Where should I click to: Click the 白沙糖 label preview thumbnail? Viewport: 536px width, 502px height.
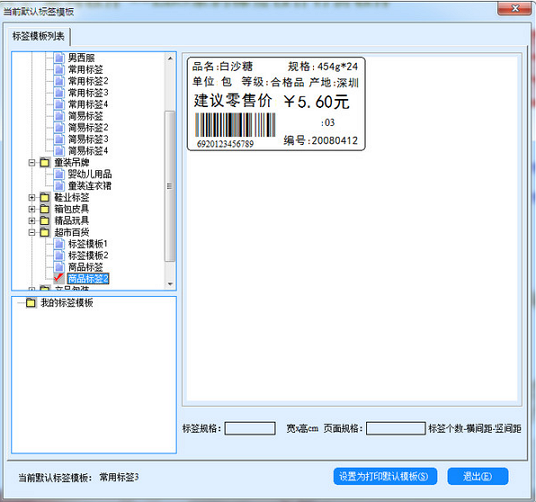[x=276, y=104]
